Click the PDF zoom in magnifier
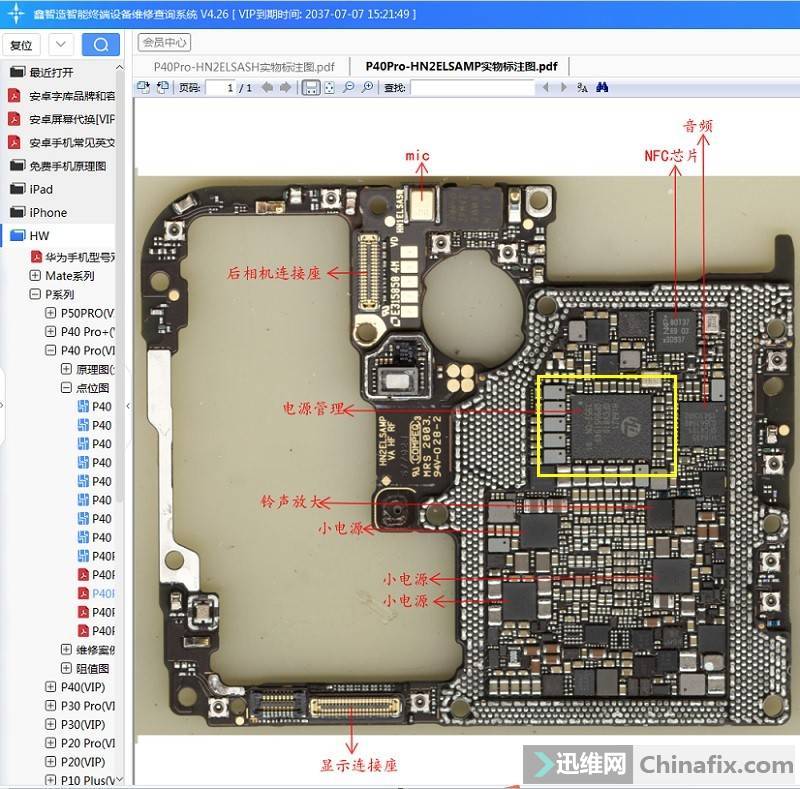Screen dimensions: 800x789 pyautogui.click(x=367, y=88)
